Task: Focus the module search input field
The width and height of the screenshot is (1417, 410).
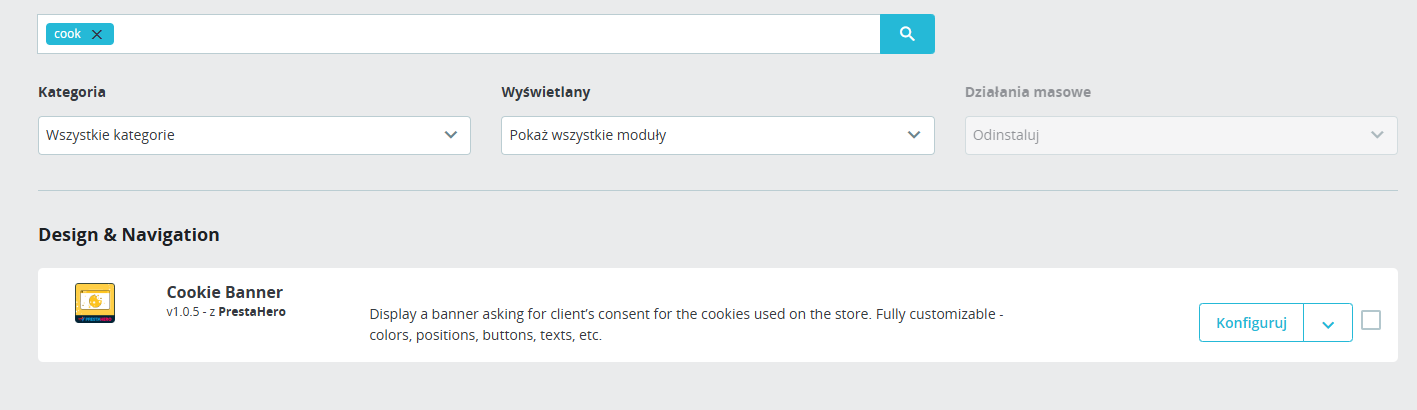Action: [495, 34]
